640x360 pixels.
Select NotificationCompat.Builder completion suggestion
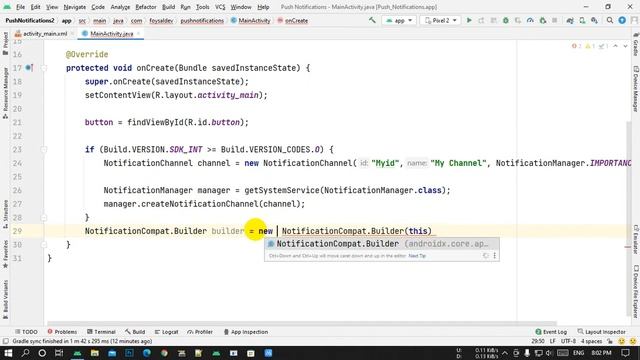click(382, 244)
